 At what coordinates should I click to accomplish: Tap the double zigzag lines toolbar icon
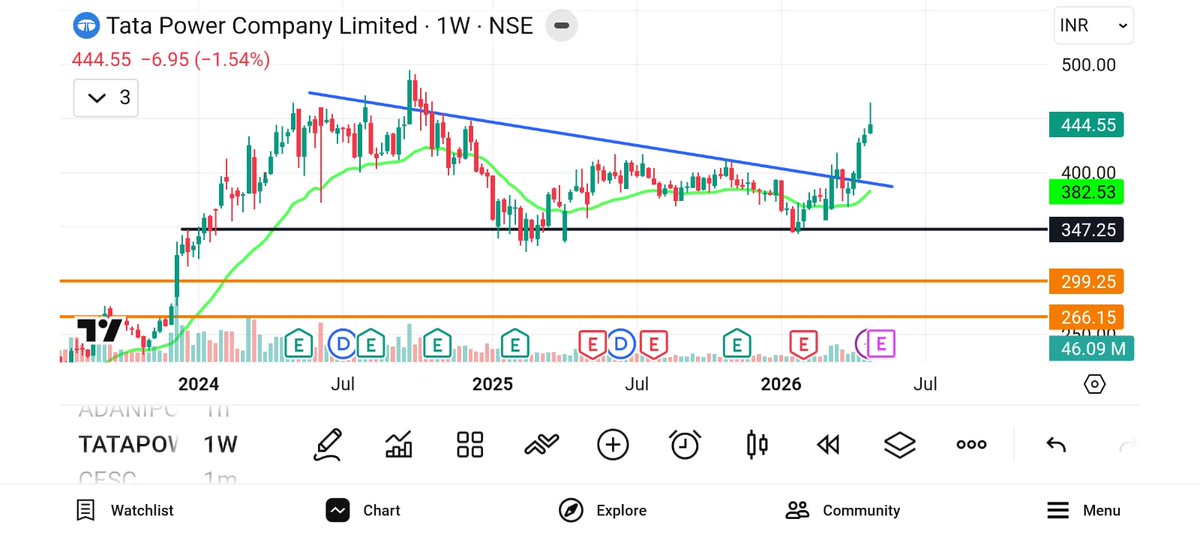[x=541, y=445]
